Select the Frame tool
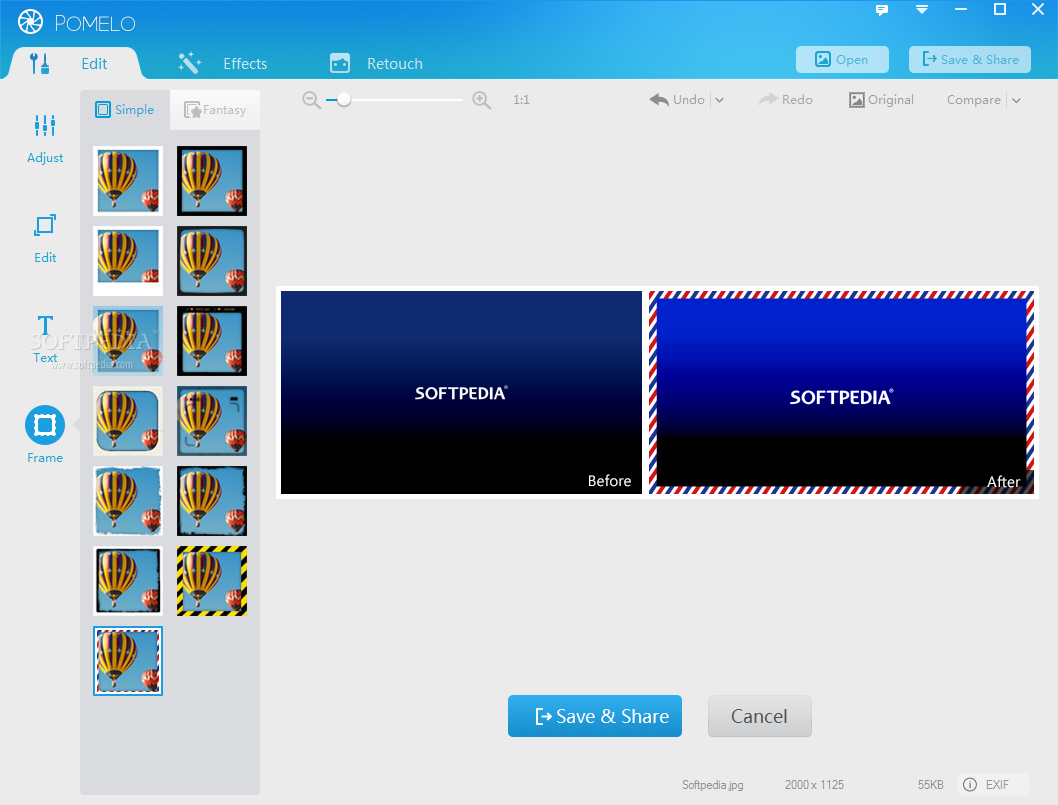This screenshot has height=805, width=1058. [45, 434]
